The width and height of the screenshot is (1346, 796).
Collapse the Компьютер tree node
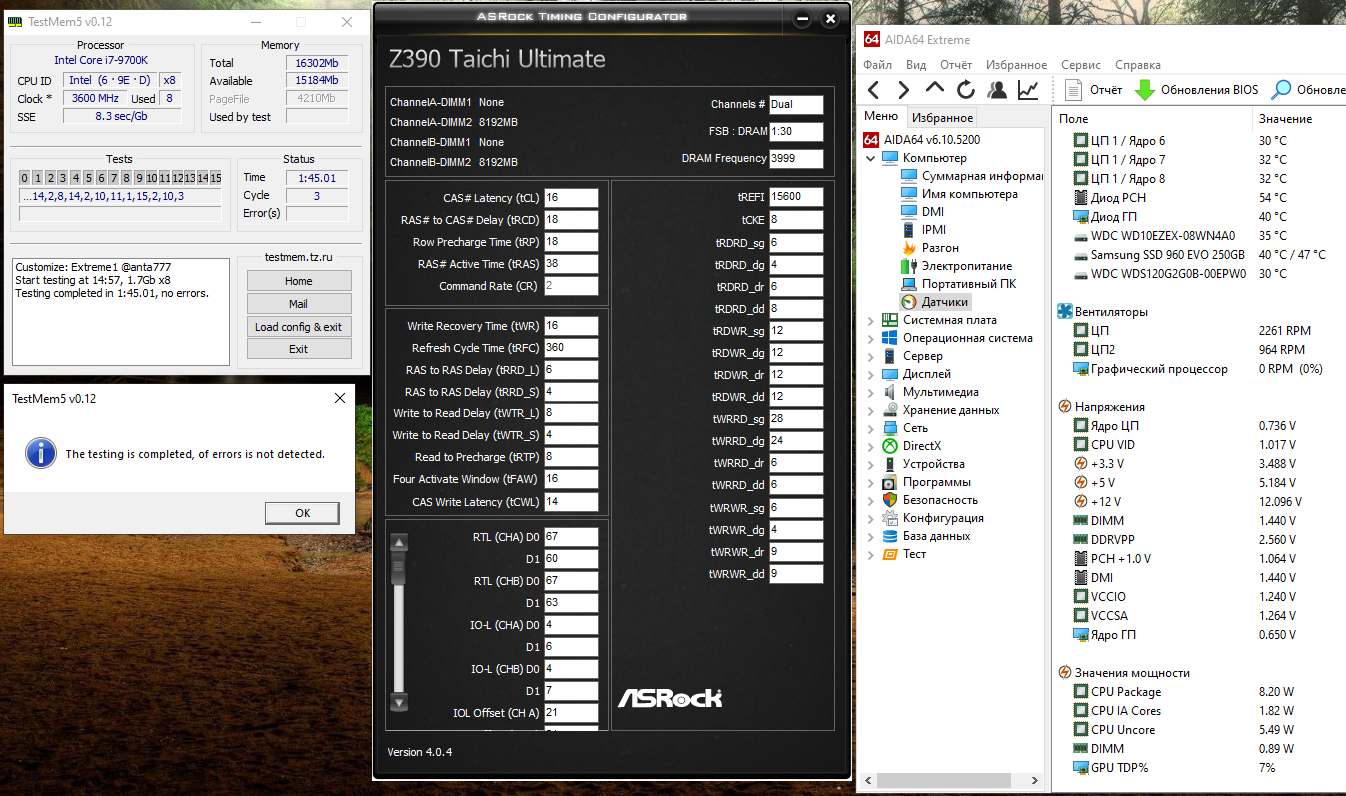pyautogui.click(x=871, y=158)
